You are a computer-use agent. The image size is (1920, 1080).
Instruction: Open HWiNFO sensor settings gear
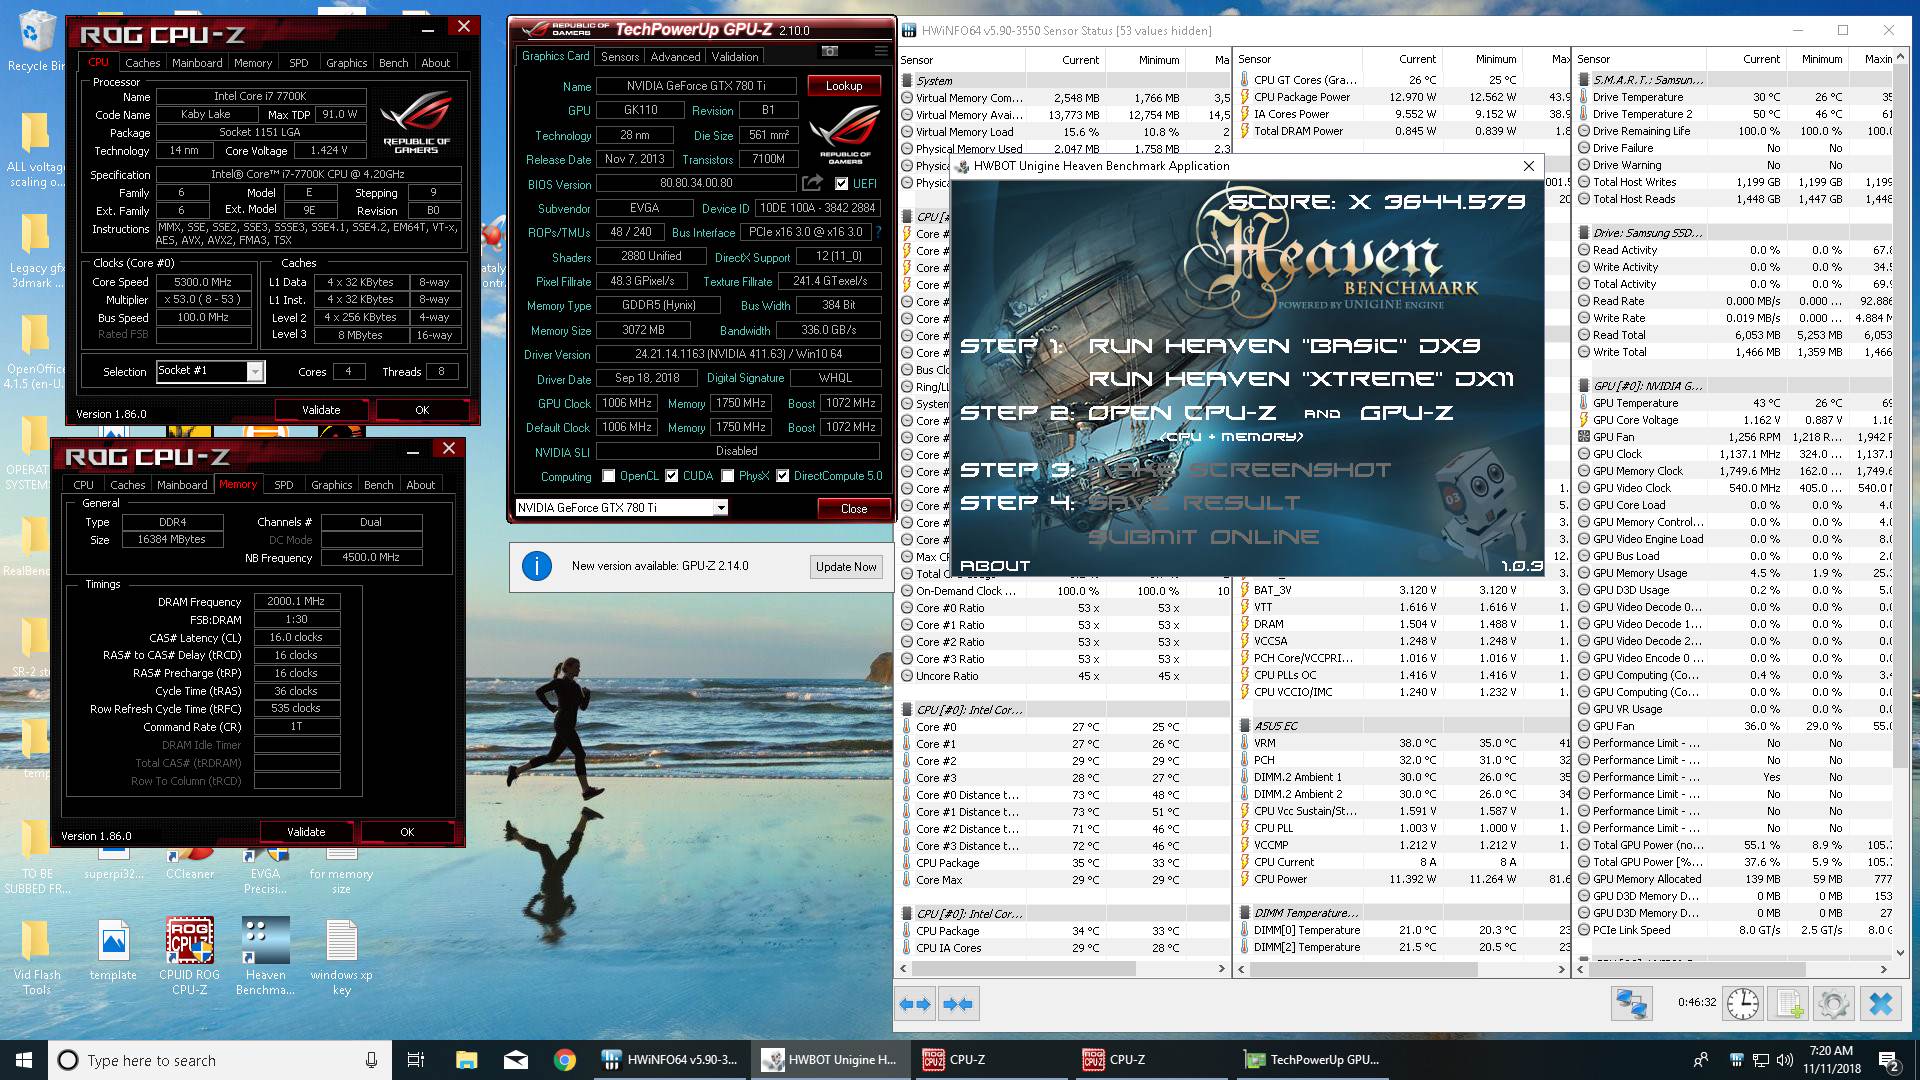click(x=1834, y=1003)
